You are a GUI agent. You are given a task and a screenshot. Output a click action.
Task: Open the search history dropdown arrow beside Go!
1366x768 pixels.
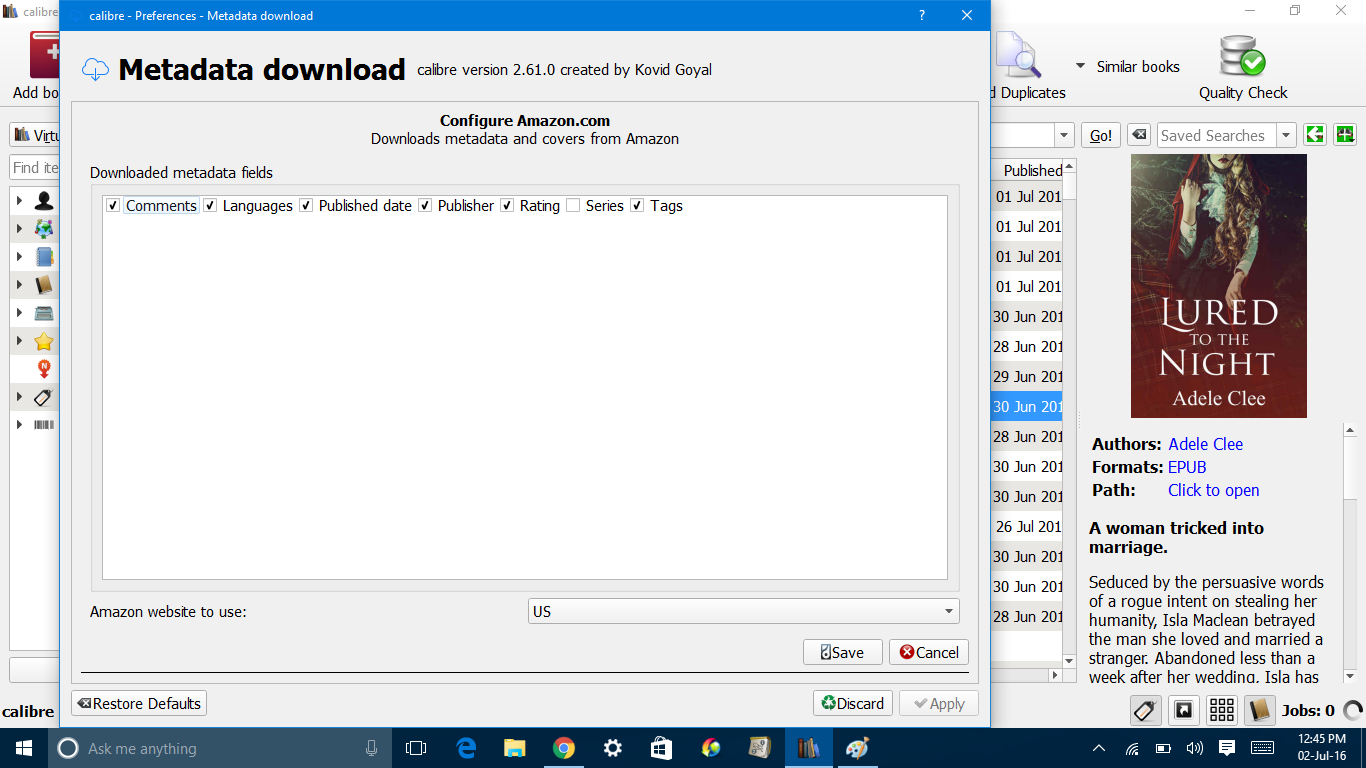click(x=1065, y=135)
